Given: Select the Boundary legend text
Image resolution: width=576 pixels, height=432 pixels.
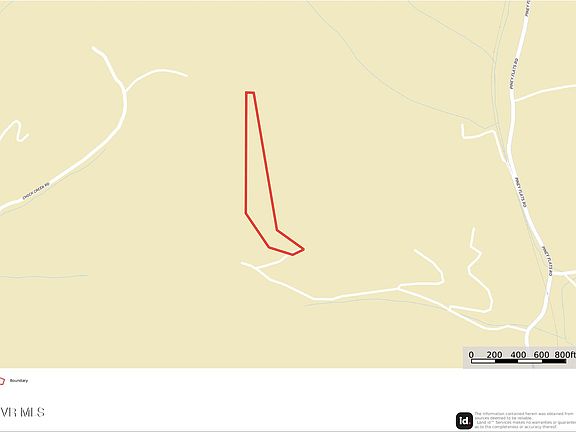Looking at the screenshot, I should click(19, 381).
